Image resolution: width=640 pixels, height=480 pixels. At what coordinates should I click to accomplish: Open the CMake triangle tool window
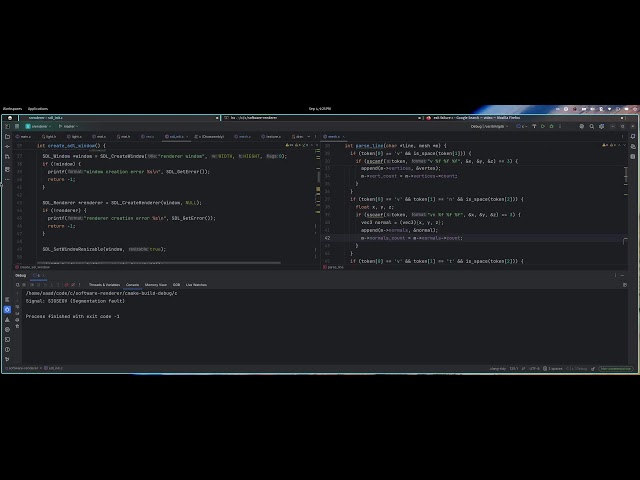click(x=7, y=320)
